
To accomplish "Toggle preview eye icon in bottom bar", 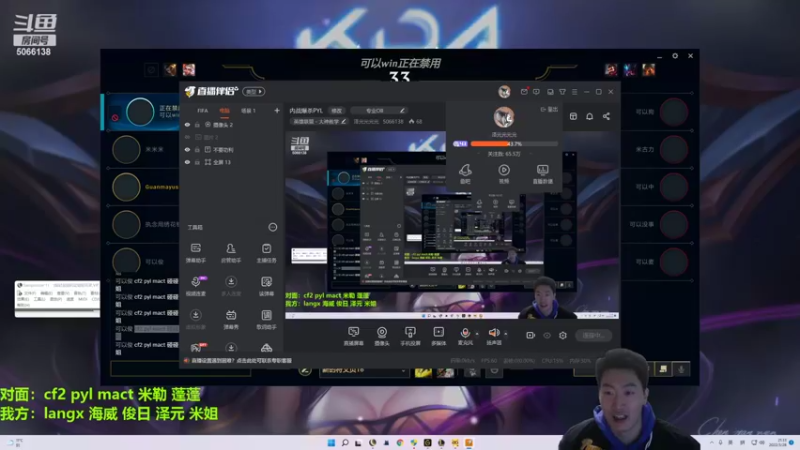I will 547,335.
